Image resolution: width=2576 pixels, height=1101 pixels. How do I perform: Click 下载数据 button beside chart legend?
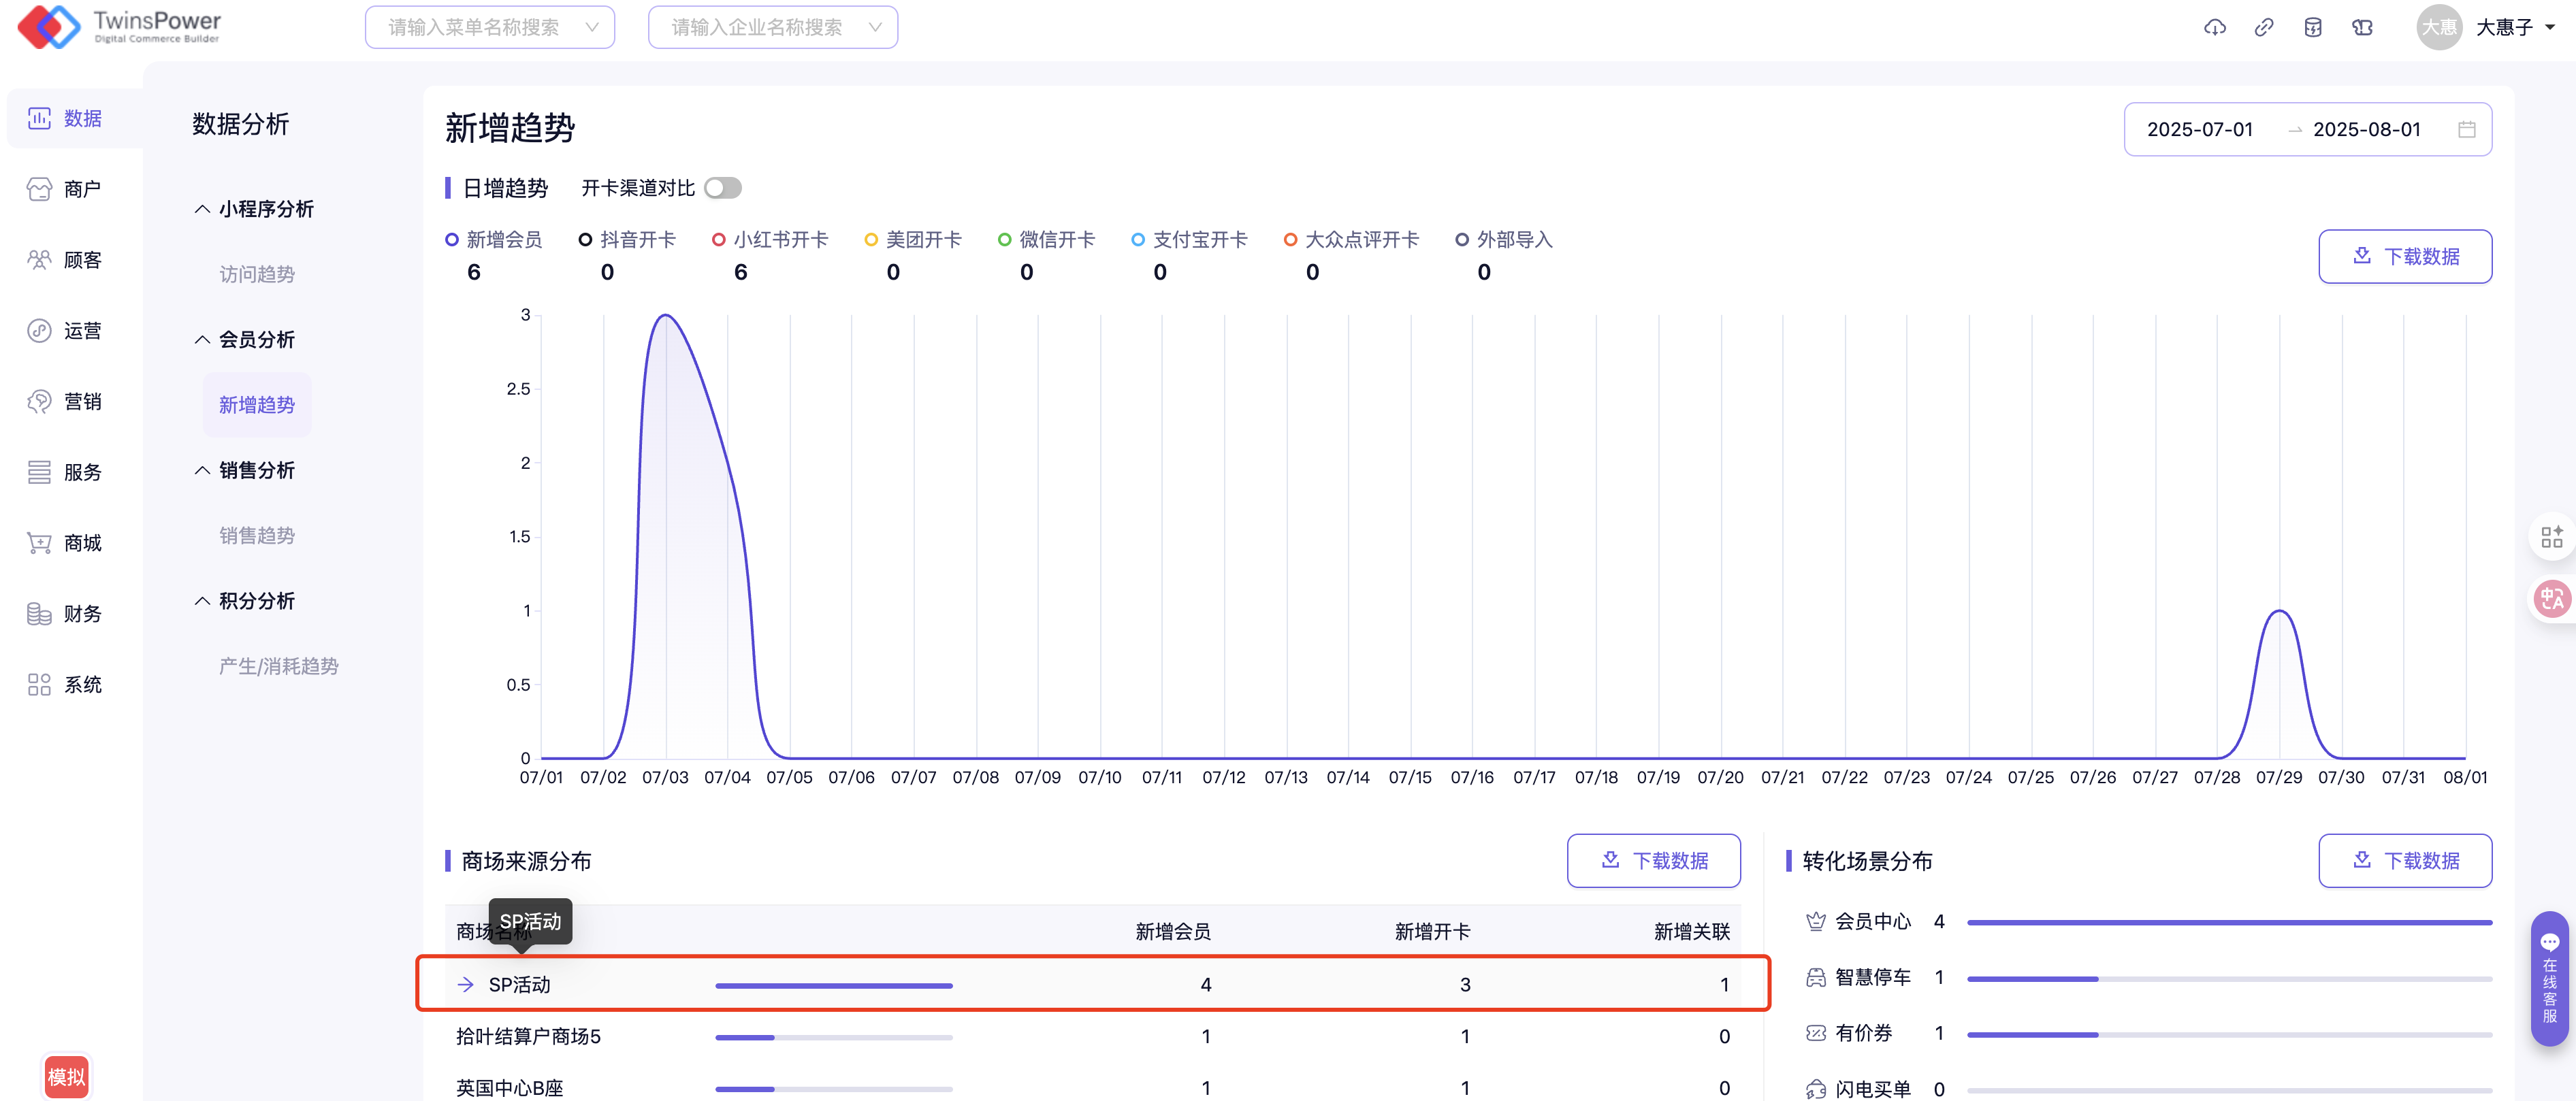[x=2404, y=257]
